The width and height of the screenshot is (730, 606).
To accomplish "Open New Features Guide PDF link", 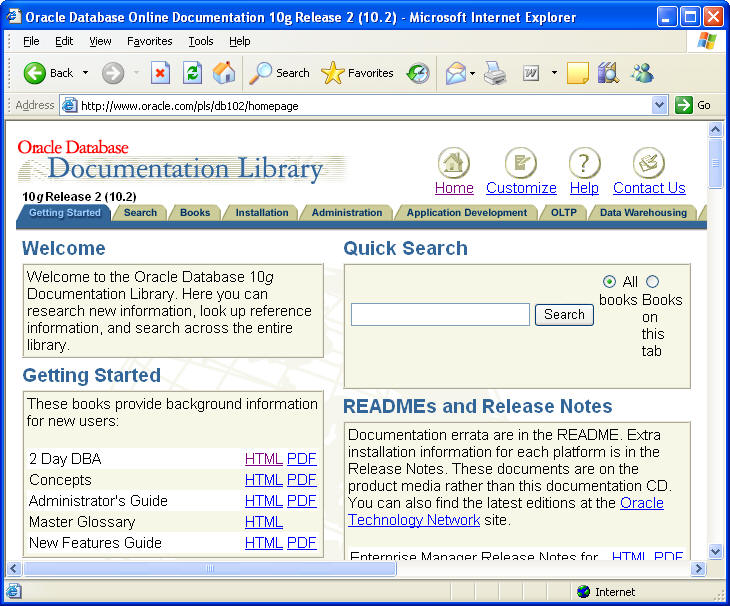I will (x=302, y=543).
